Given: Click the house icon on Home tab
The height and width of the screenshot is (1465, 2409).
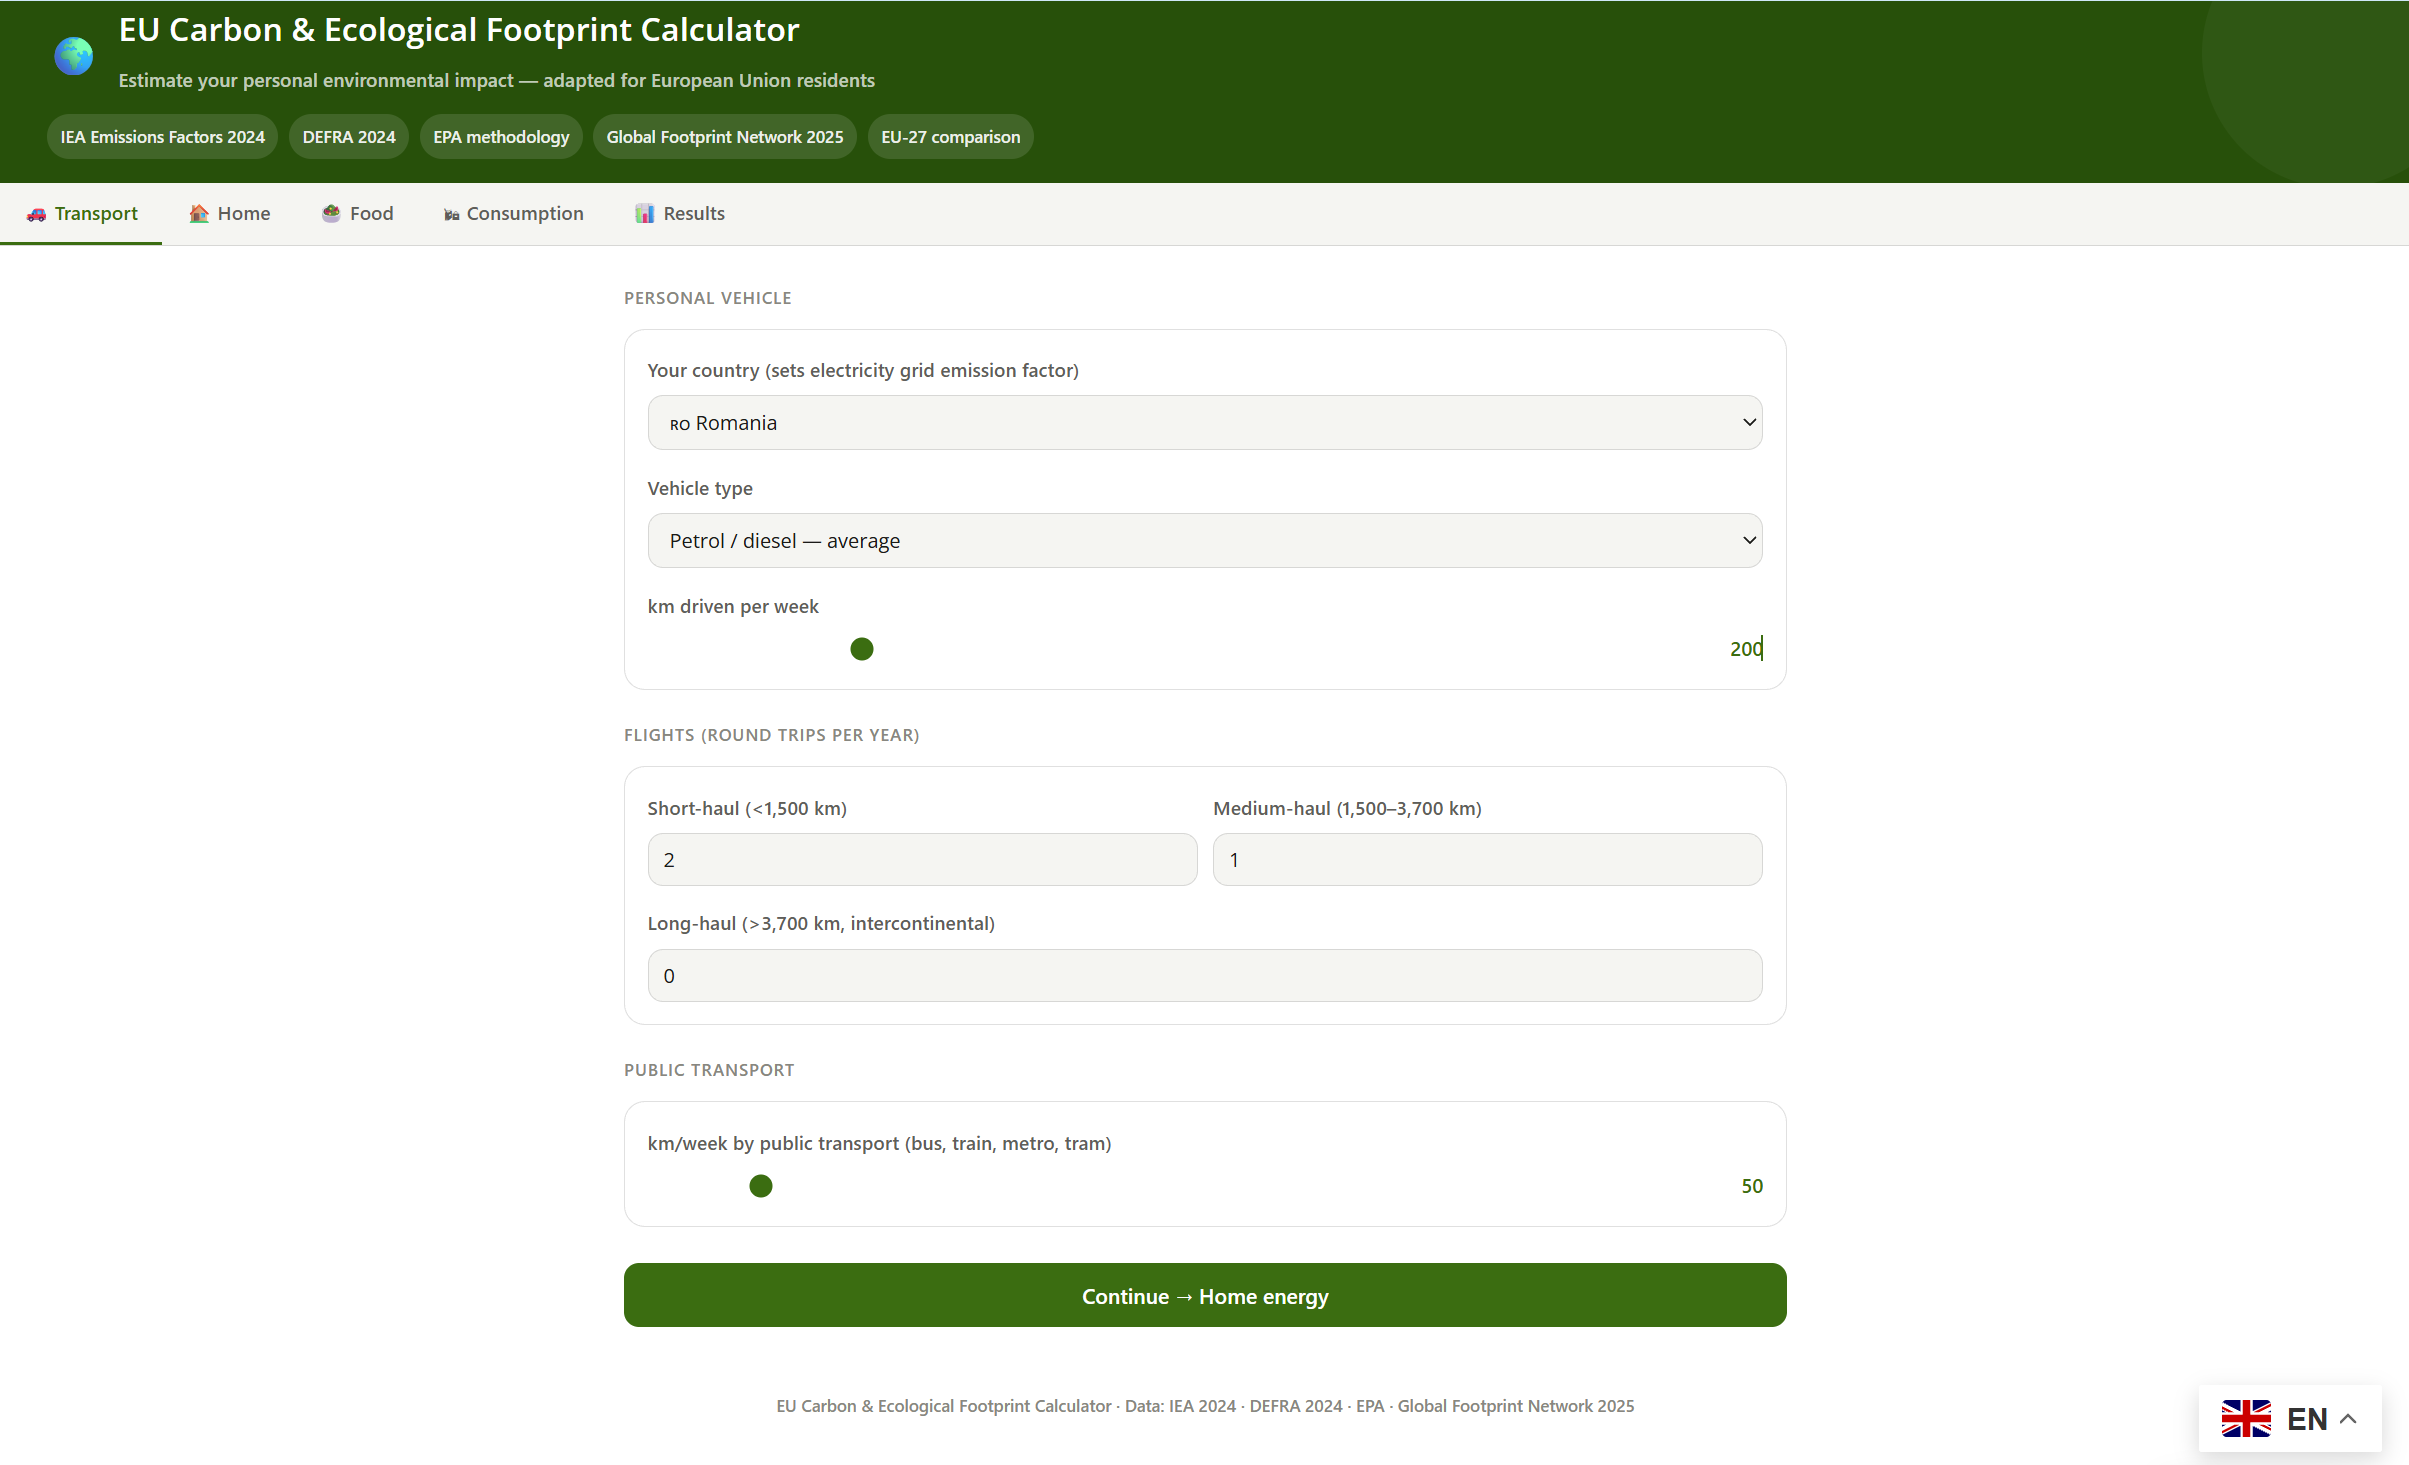Looking at the screenshot, I should [x=199, y=213].
